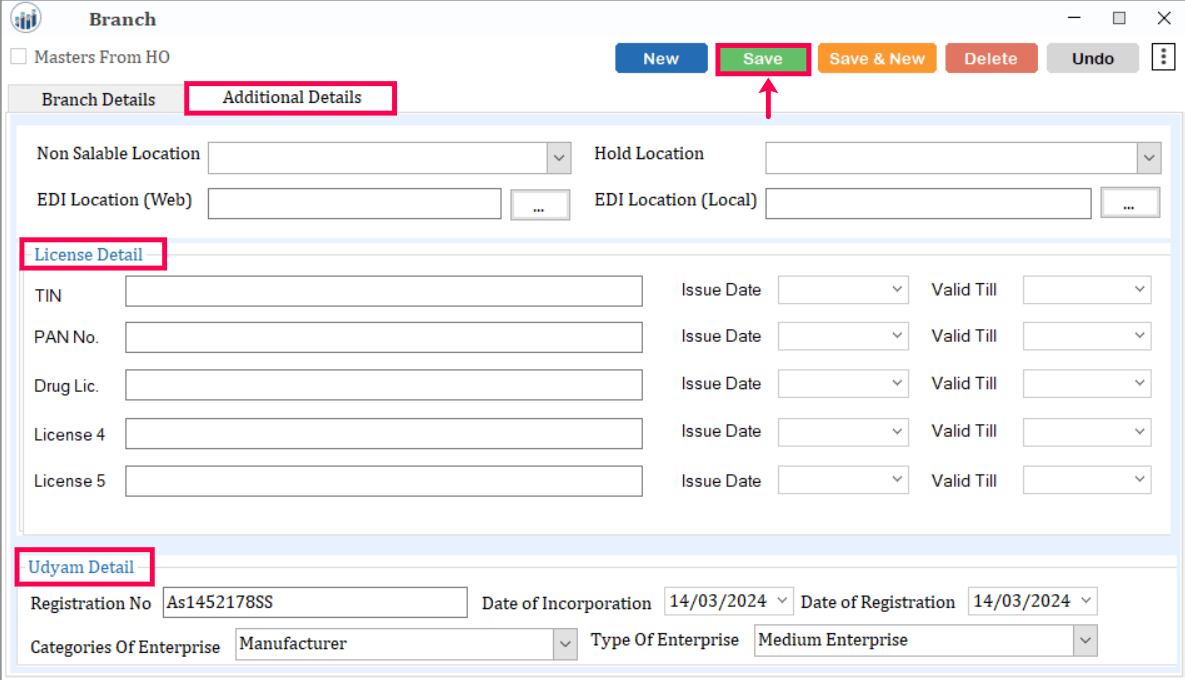
Task: Click the License 5 input field
Action: 384,481
